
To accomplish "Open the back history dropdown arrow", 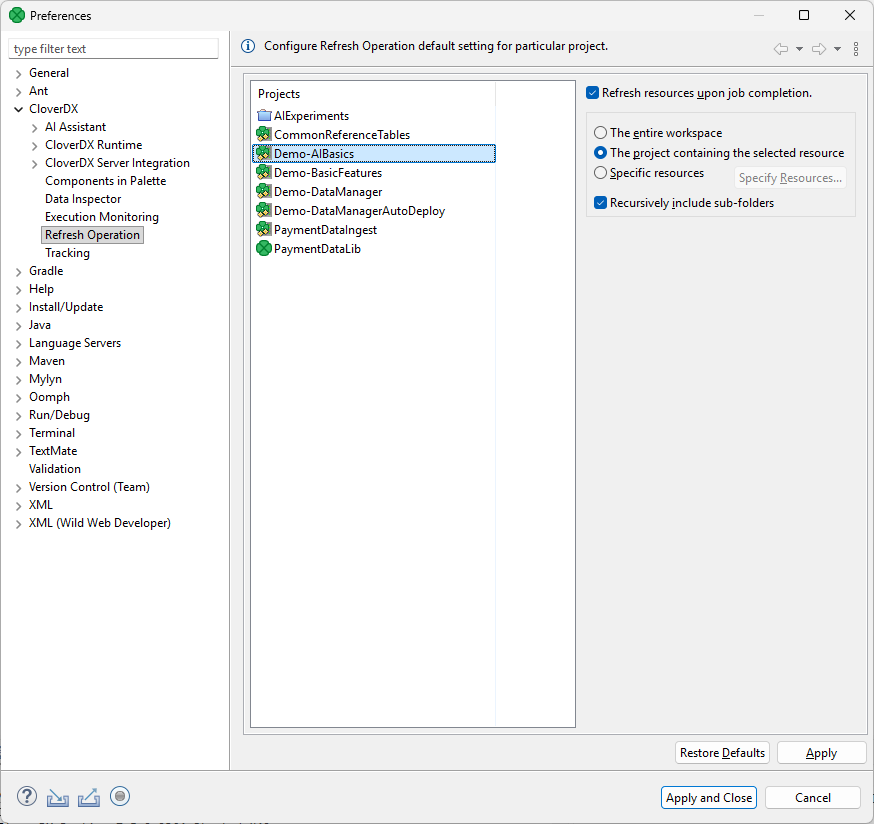I will [799, 49].
